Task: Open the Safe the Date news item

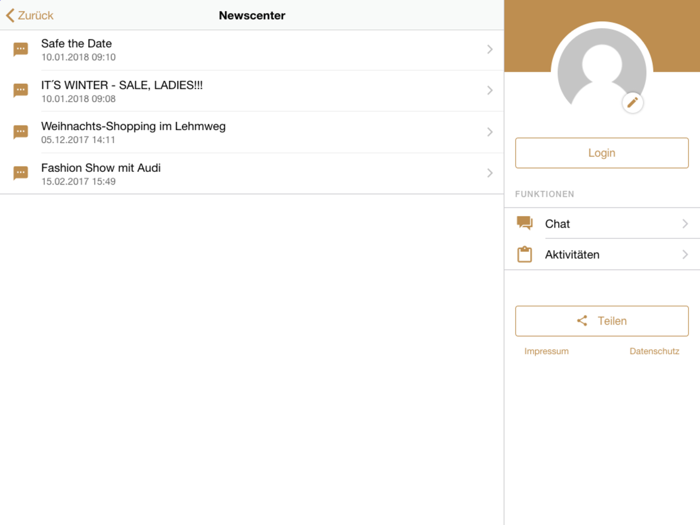Action: pyautogui.click(x=252, y=50)
